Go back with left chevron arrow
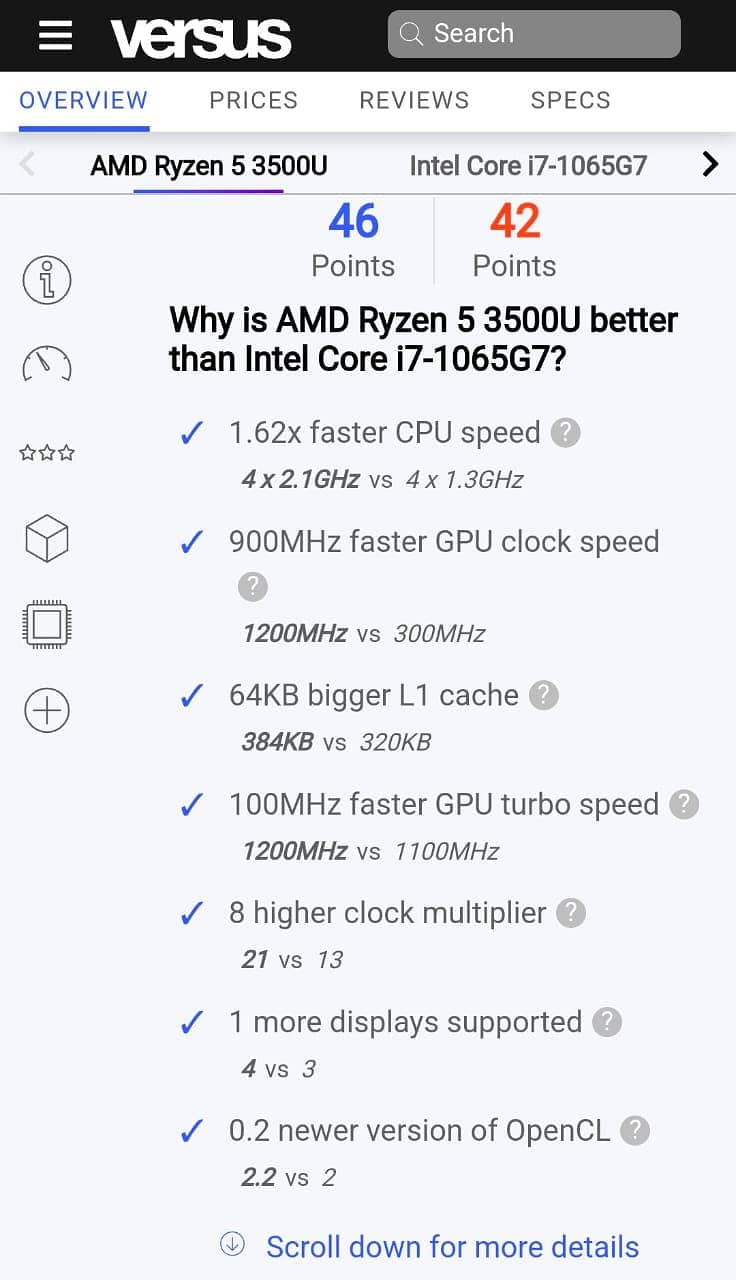 coord(28,164)
